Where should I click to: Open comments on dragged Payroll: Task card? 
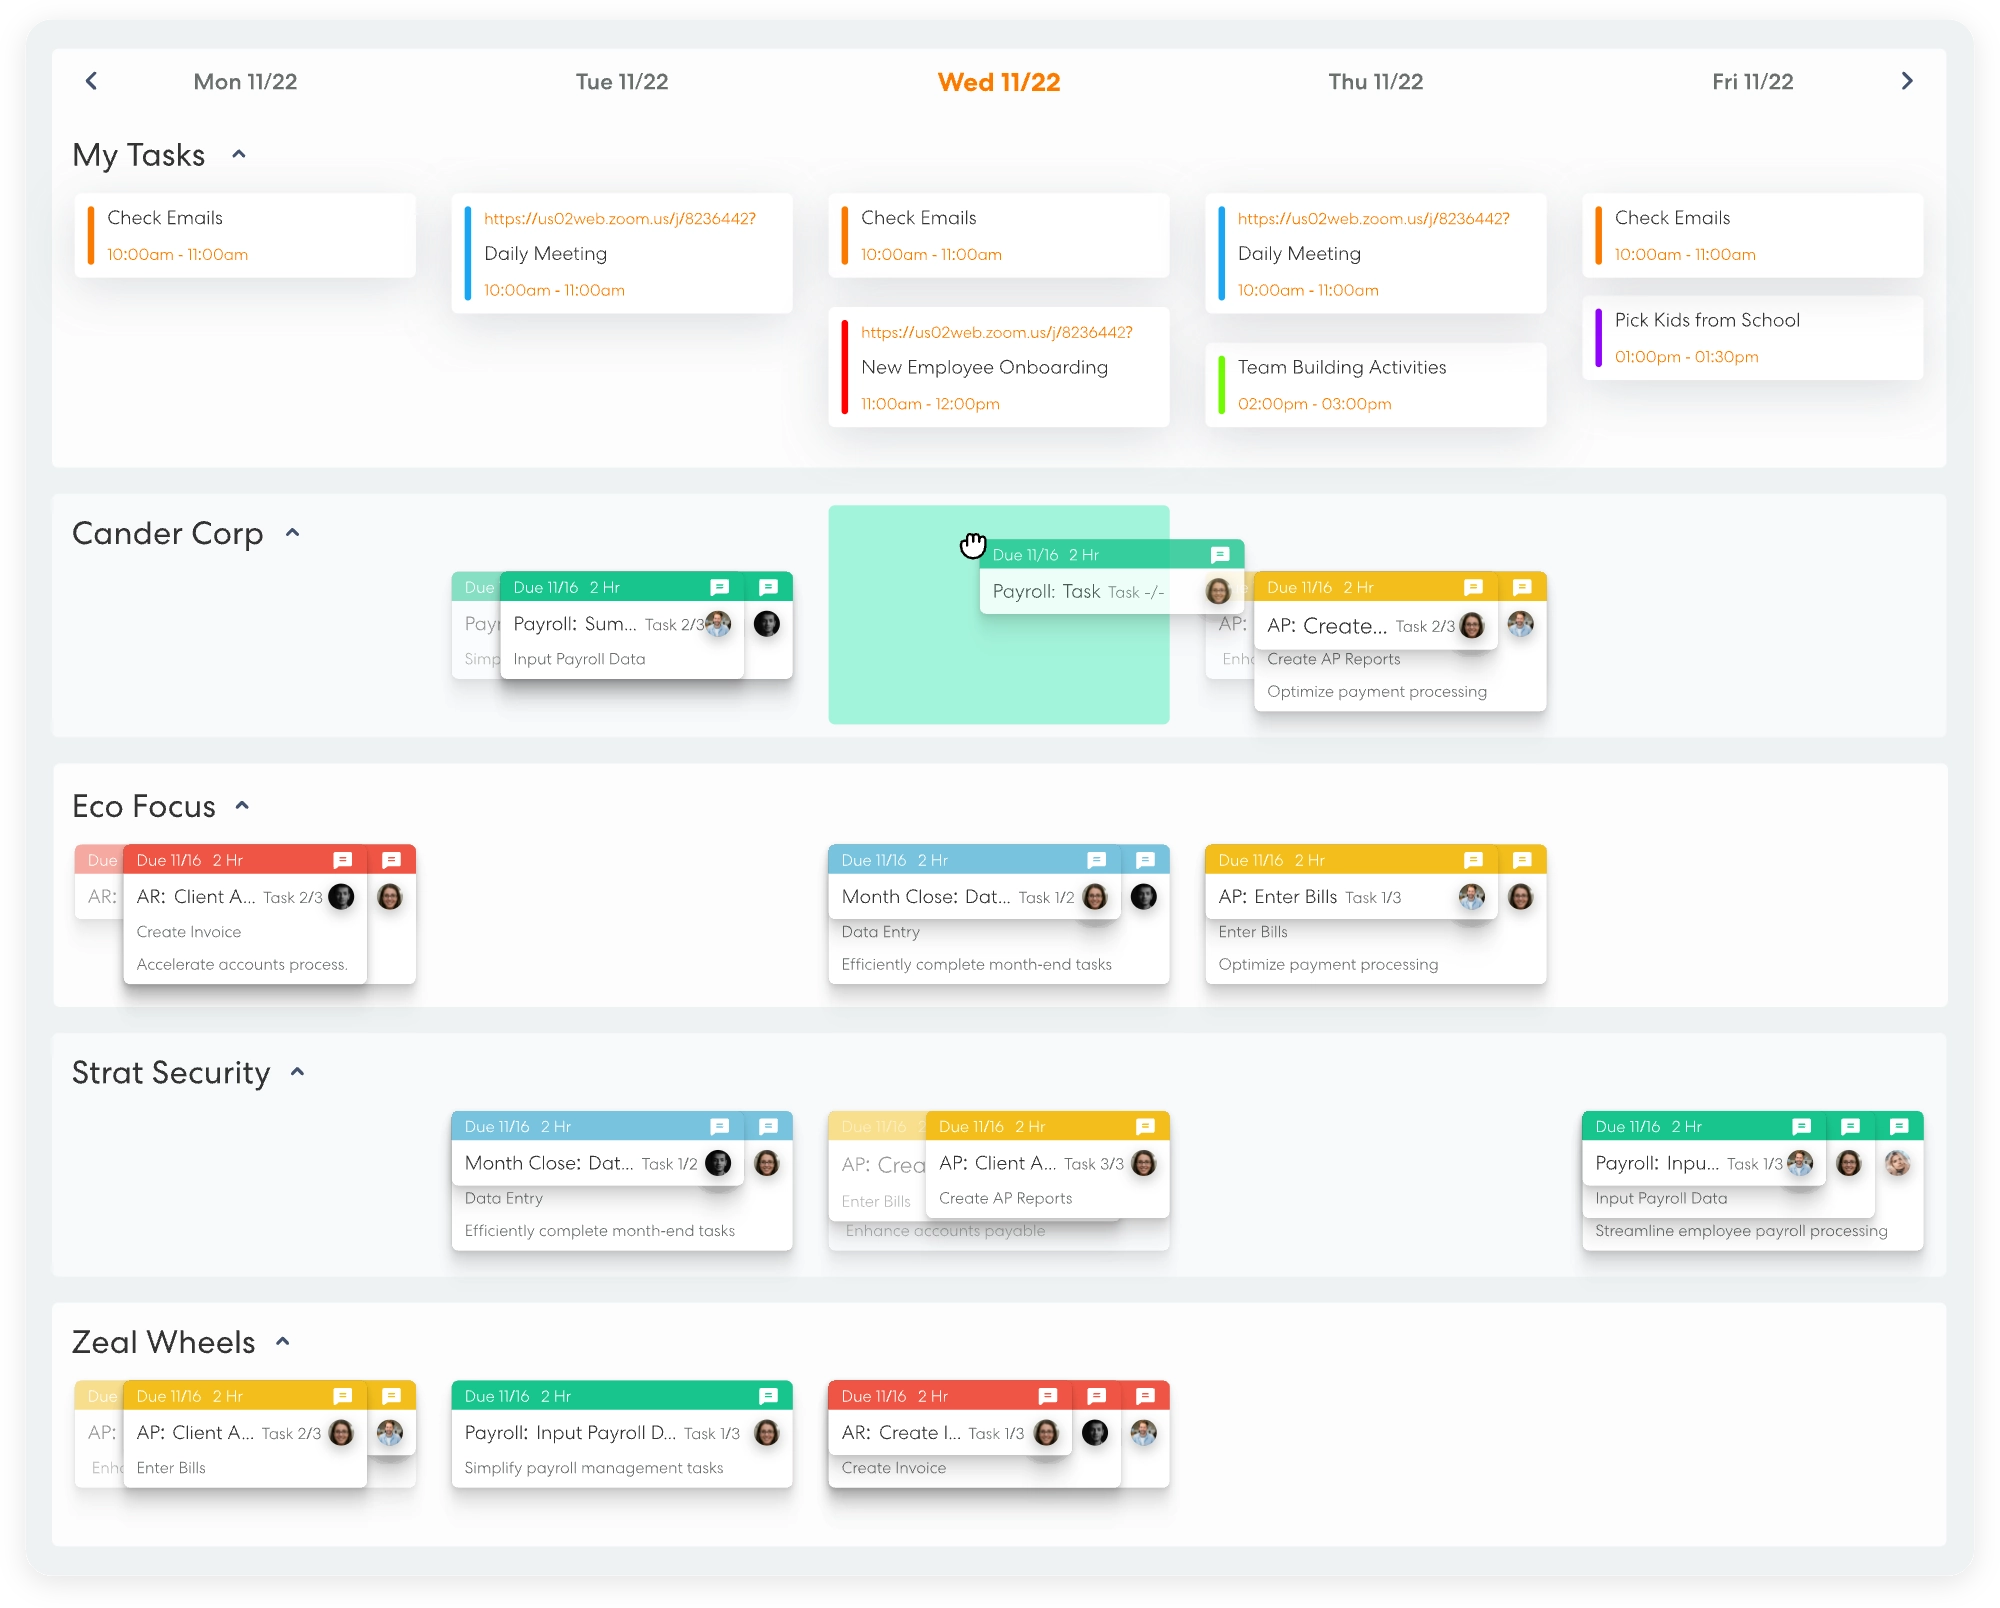coord(1220,555)
